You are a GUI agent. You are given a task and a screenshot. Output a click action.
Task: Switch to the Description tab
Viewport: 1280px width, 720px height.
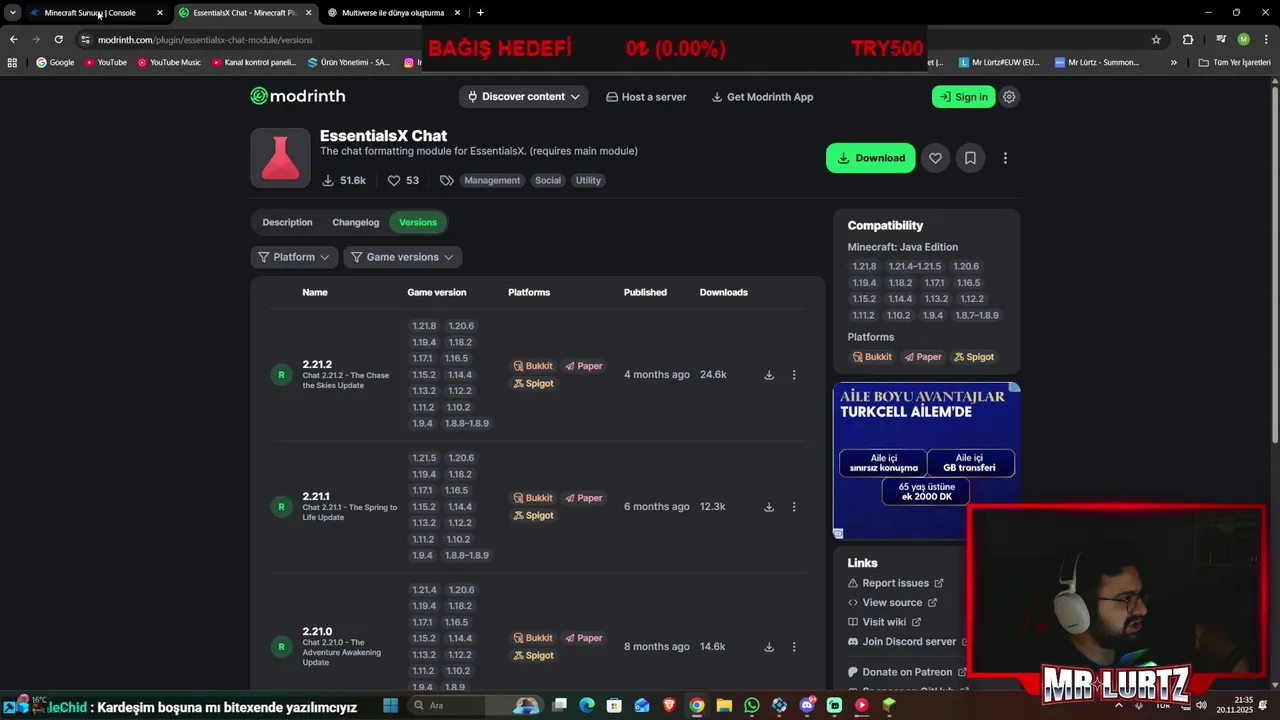[x=287, y=222]
